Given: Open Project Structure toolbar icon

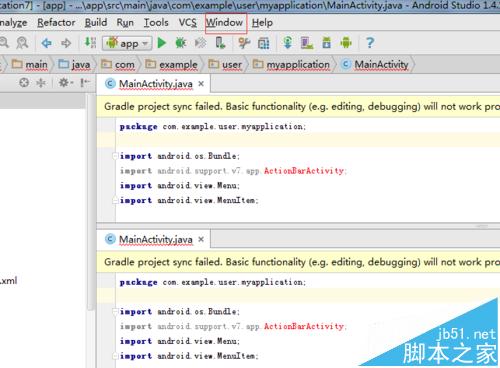Looking at the screenshot, I should click(263, 43).
